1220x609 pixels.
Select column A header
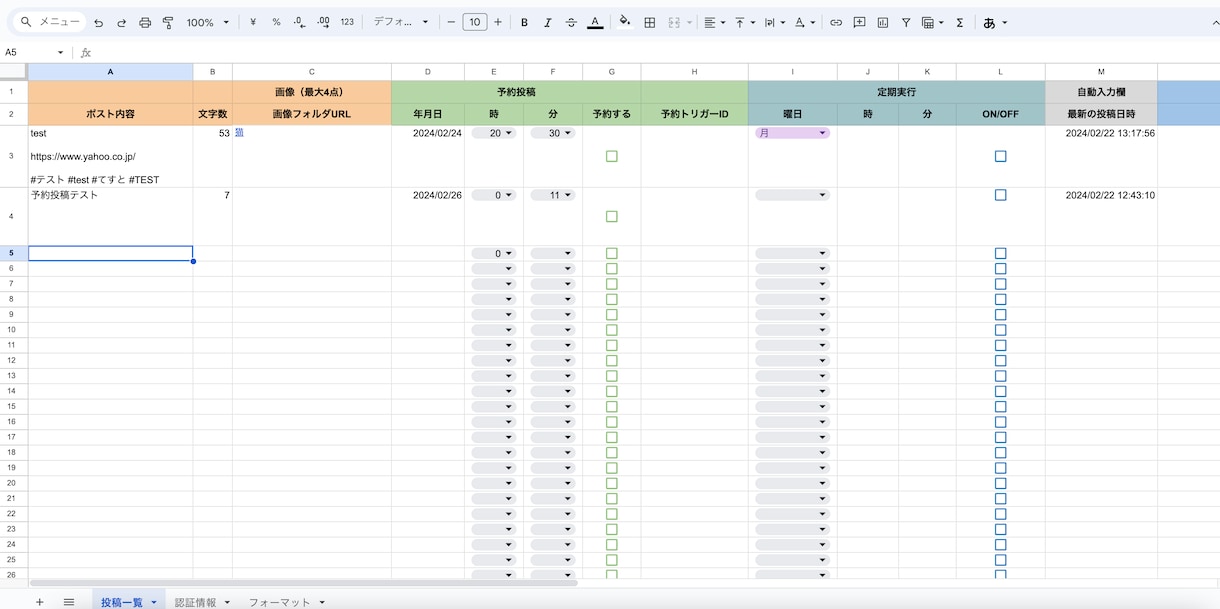[x=110, y=72]
